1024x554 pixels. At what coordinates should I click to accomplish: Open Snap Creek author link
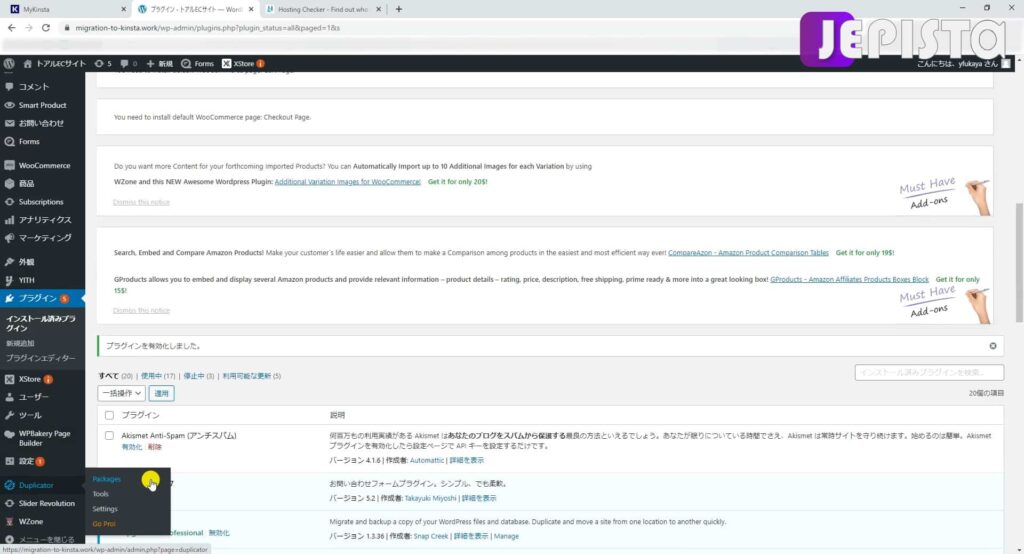point(430,536)
